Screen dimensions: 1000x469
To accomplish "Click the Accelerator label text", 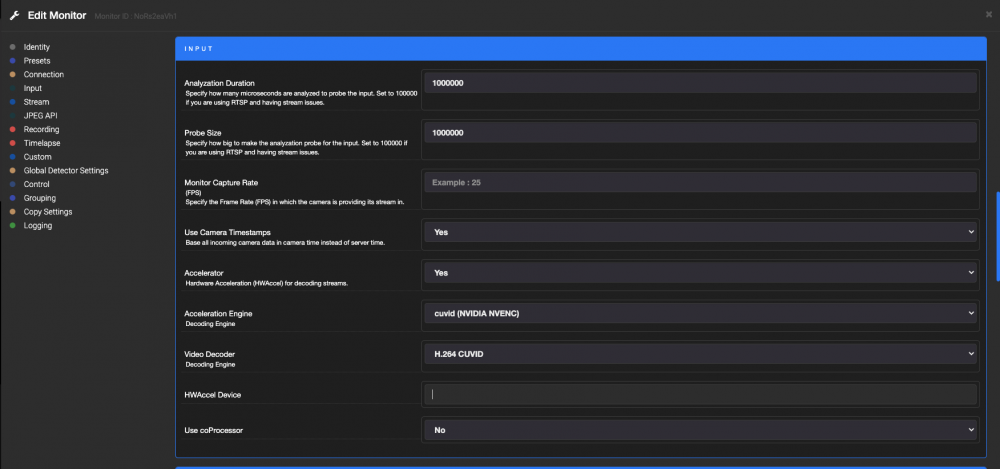I will [204, 273].
